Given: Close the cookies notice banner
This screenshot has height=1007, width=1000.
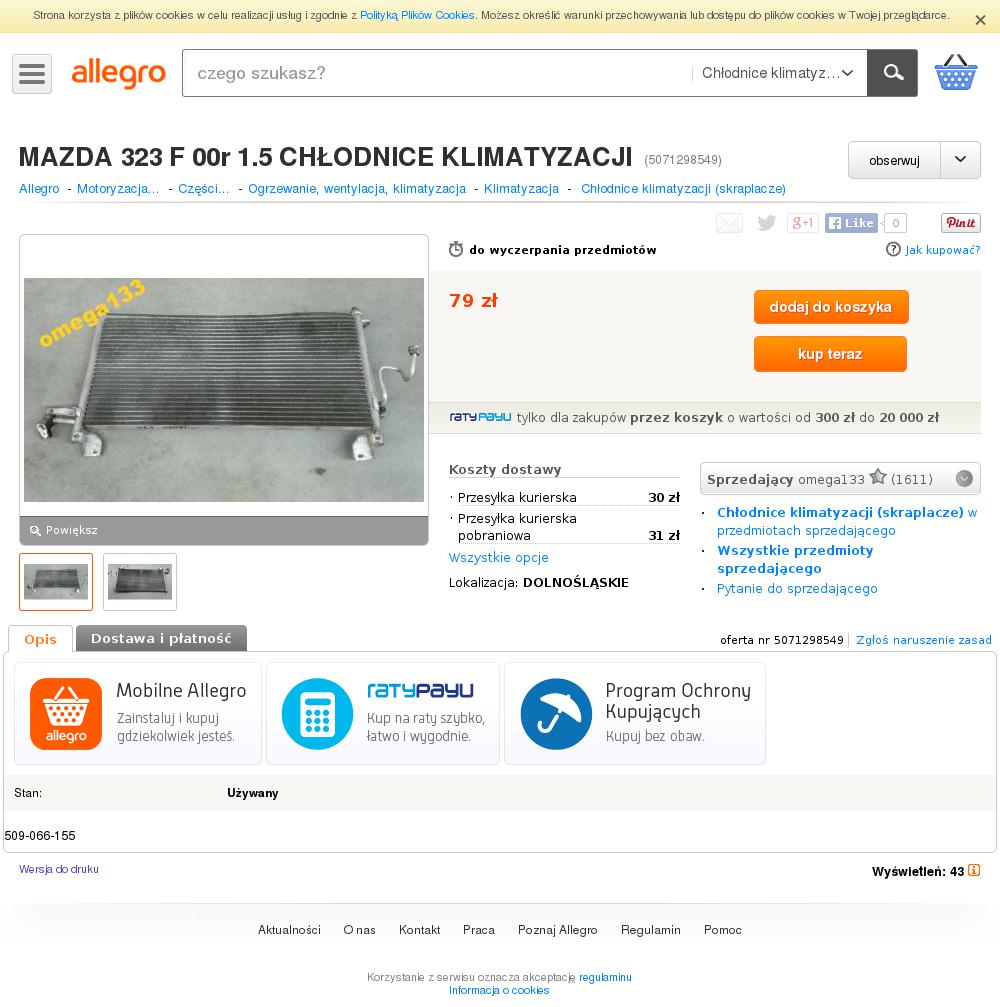Looking at the screenshot, I should click(x=980, y=20).
